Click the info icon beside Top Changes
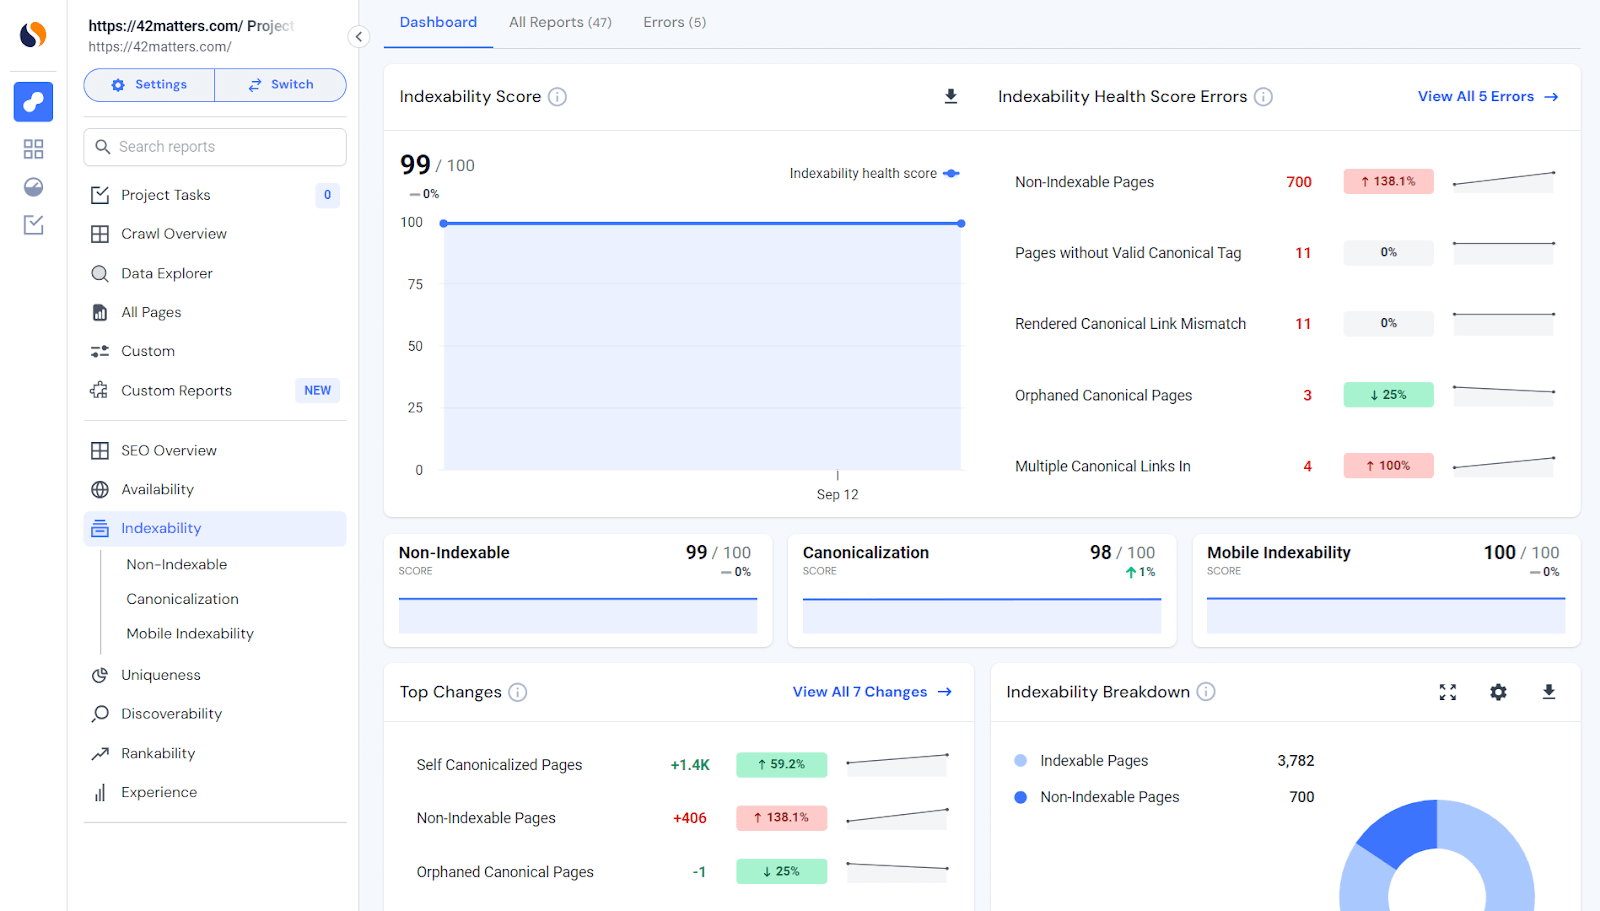 coord(518,691)
